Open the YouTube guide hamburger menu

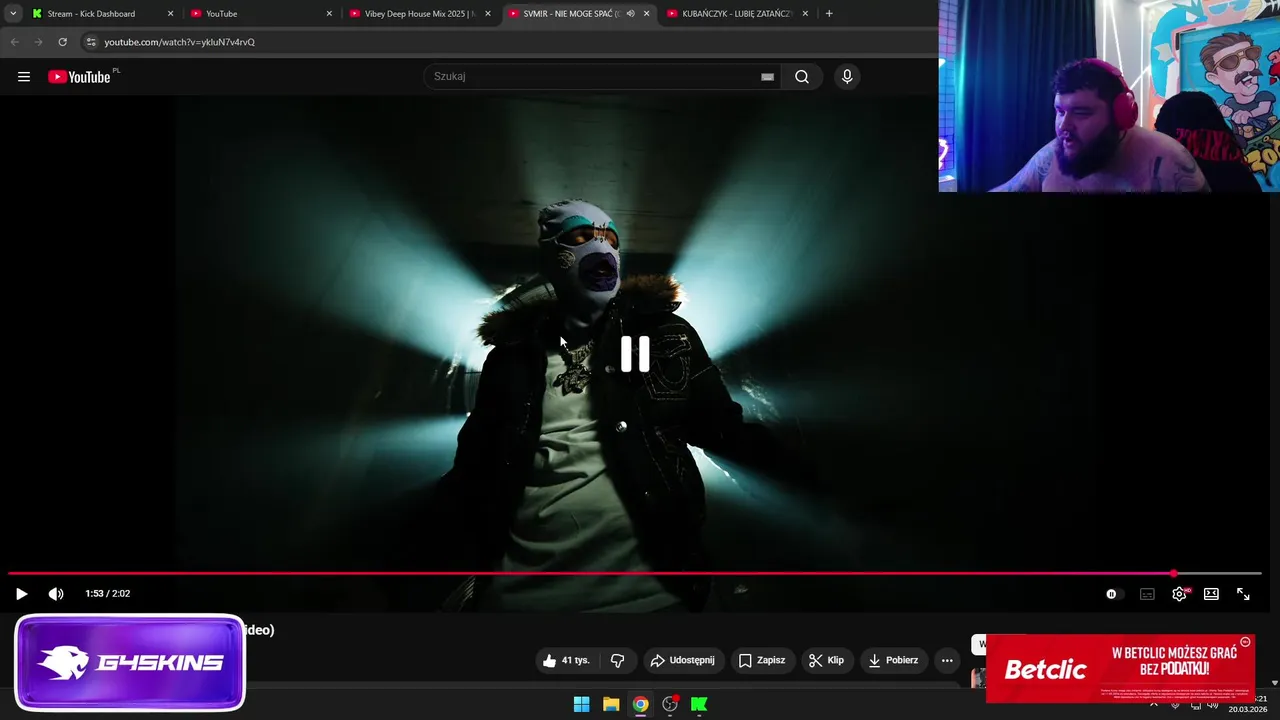(x=24, y=77)
